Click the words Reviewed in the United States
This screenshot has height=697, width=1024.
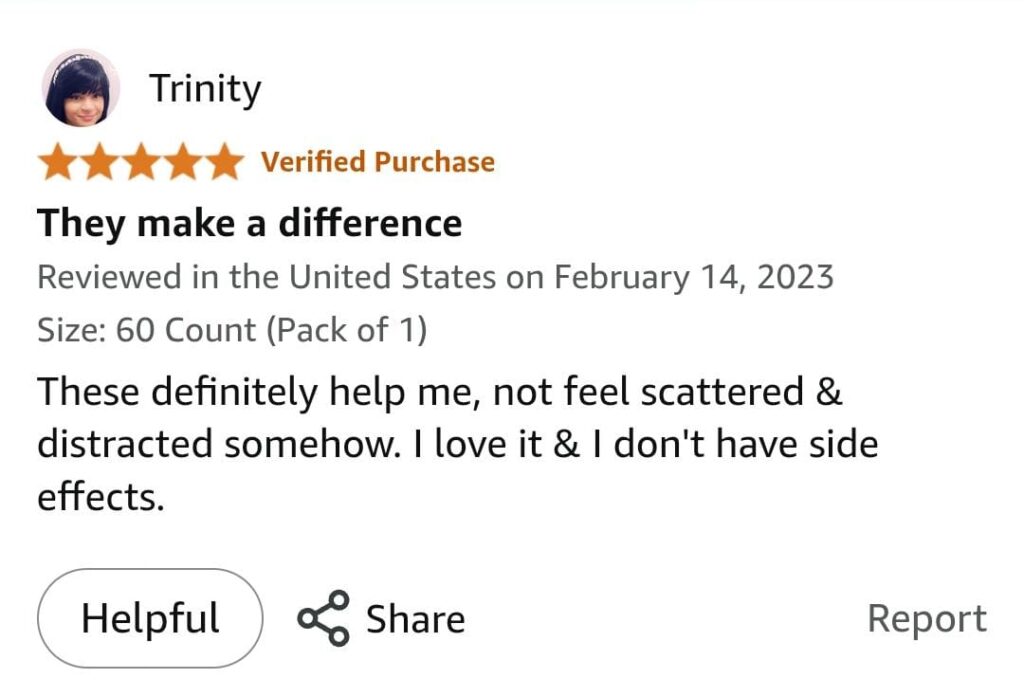266,277
